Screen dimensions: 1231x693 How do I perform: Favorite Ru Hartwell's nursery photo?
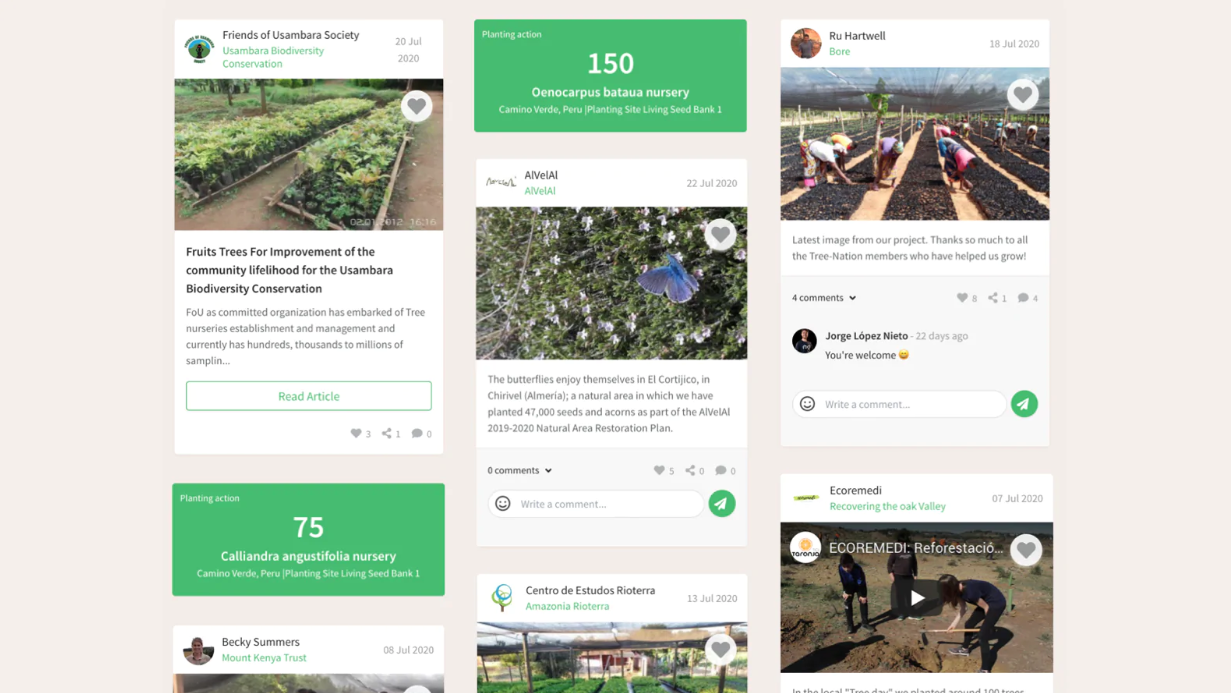1022,95
